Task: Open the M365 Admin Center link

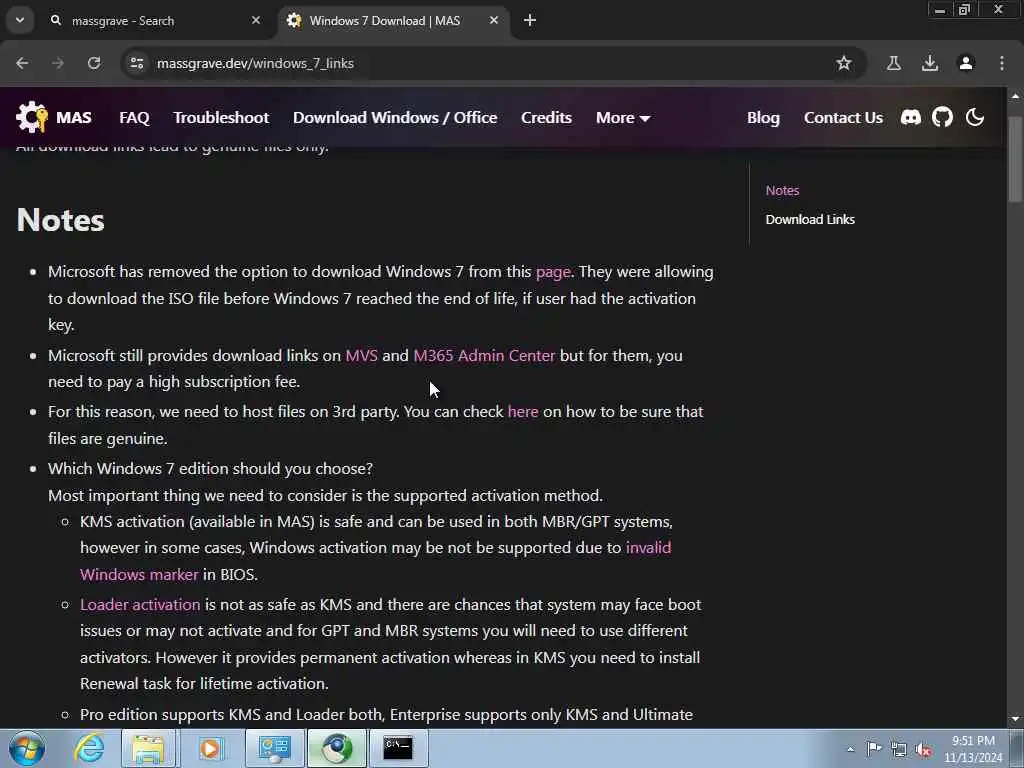Action: (x=484, y=355)
